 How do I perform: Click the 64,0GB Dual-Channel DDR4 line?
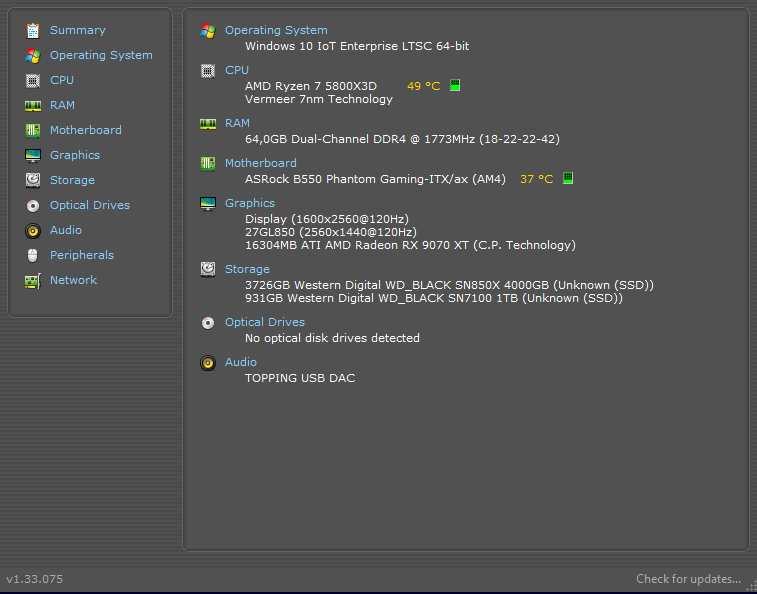tap(402, 139)
